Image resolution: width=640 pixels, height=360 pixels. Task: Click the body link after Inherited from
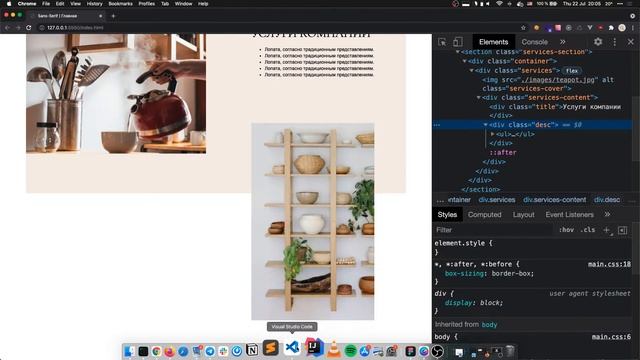click(x=489, y=325)
